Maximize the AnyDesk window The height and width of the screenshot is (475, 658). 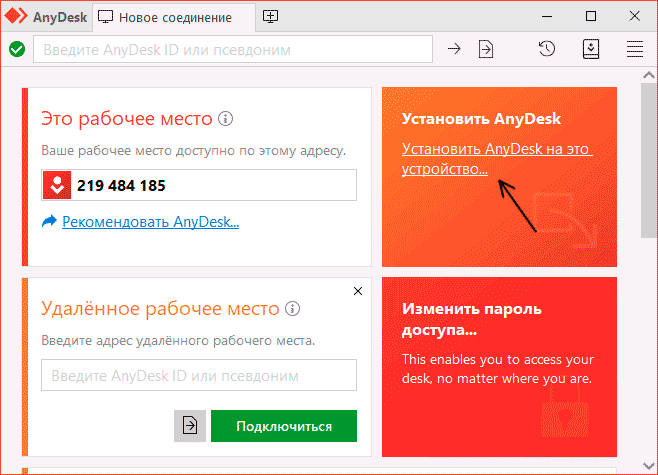point(591,16)
